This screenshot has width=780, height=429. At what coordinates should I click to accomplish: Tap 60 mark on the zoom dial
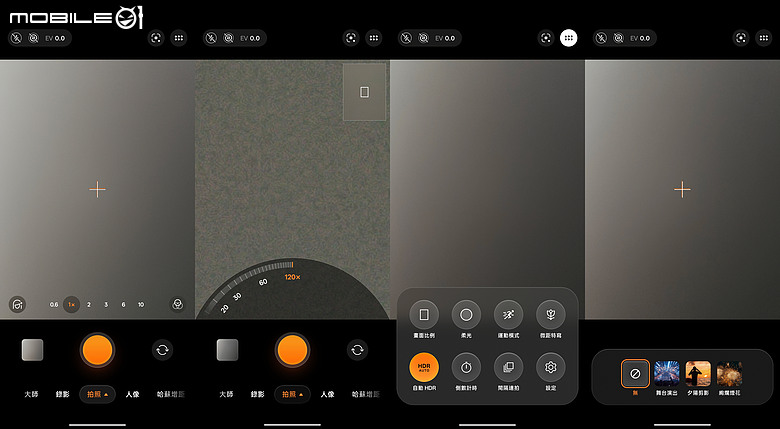[263, 283]
